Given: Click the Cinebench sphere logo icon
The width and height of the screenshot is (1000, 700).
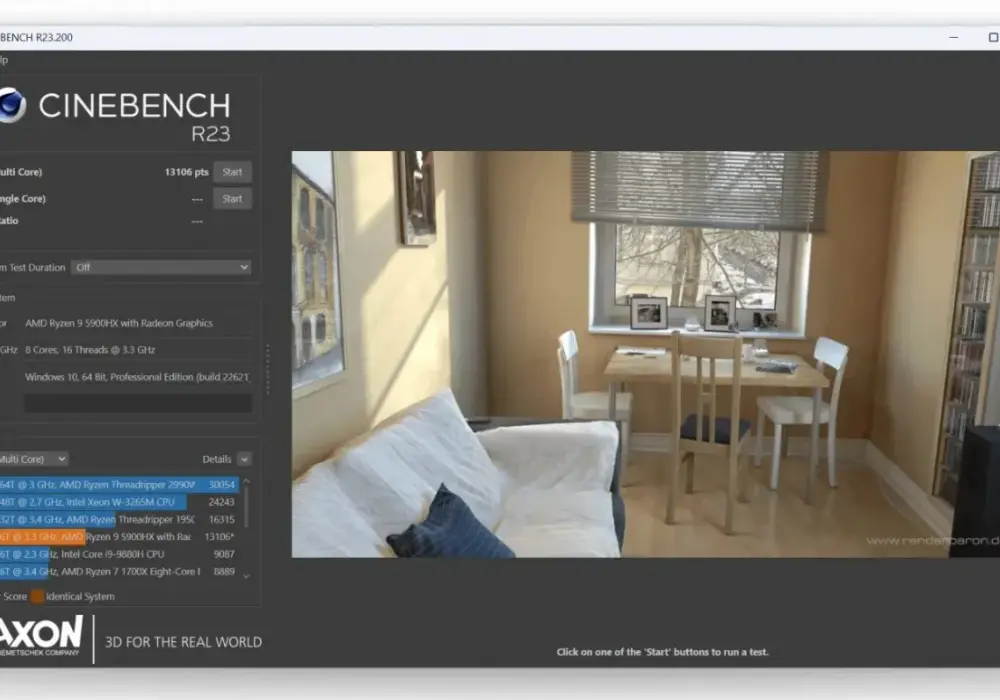Looking at the screenshot, I should pyautogui.click(x=11, y=105).
